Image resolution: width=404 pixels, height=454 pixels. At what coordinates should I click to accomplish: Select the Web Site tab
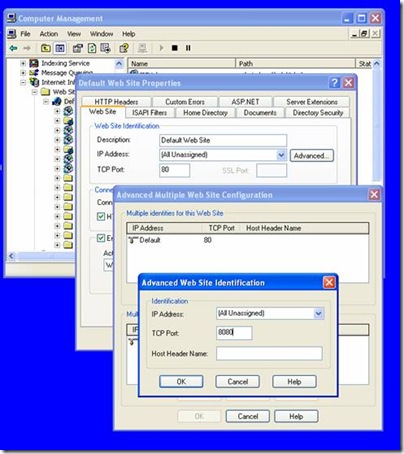click(103, 112)
